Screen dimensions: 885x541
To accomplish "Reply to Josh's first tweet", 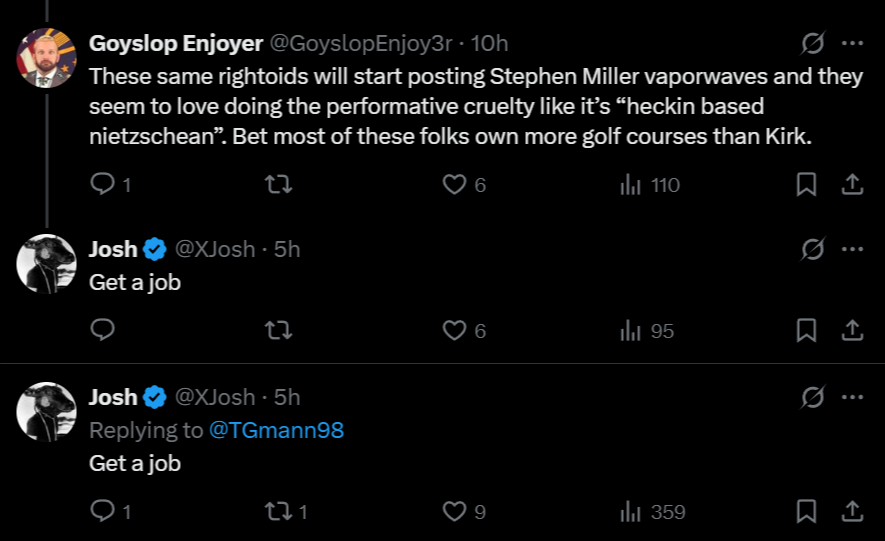I will [103, 331].
